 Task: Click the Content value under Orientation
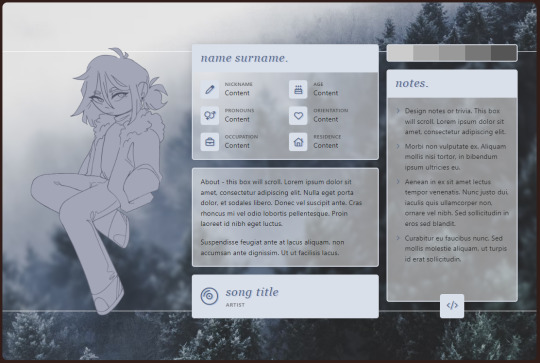tap(325, 119)
